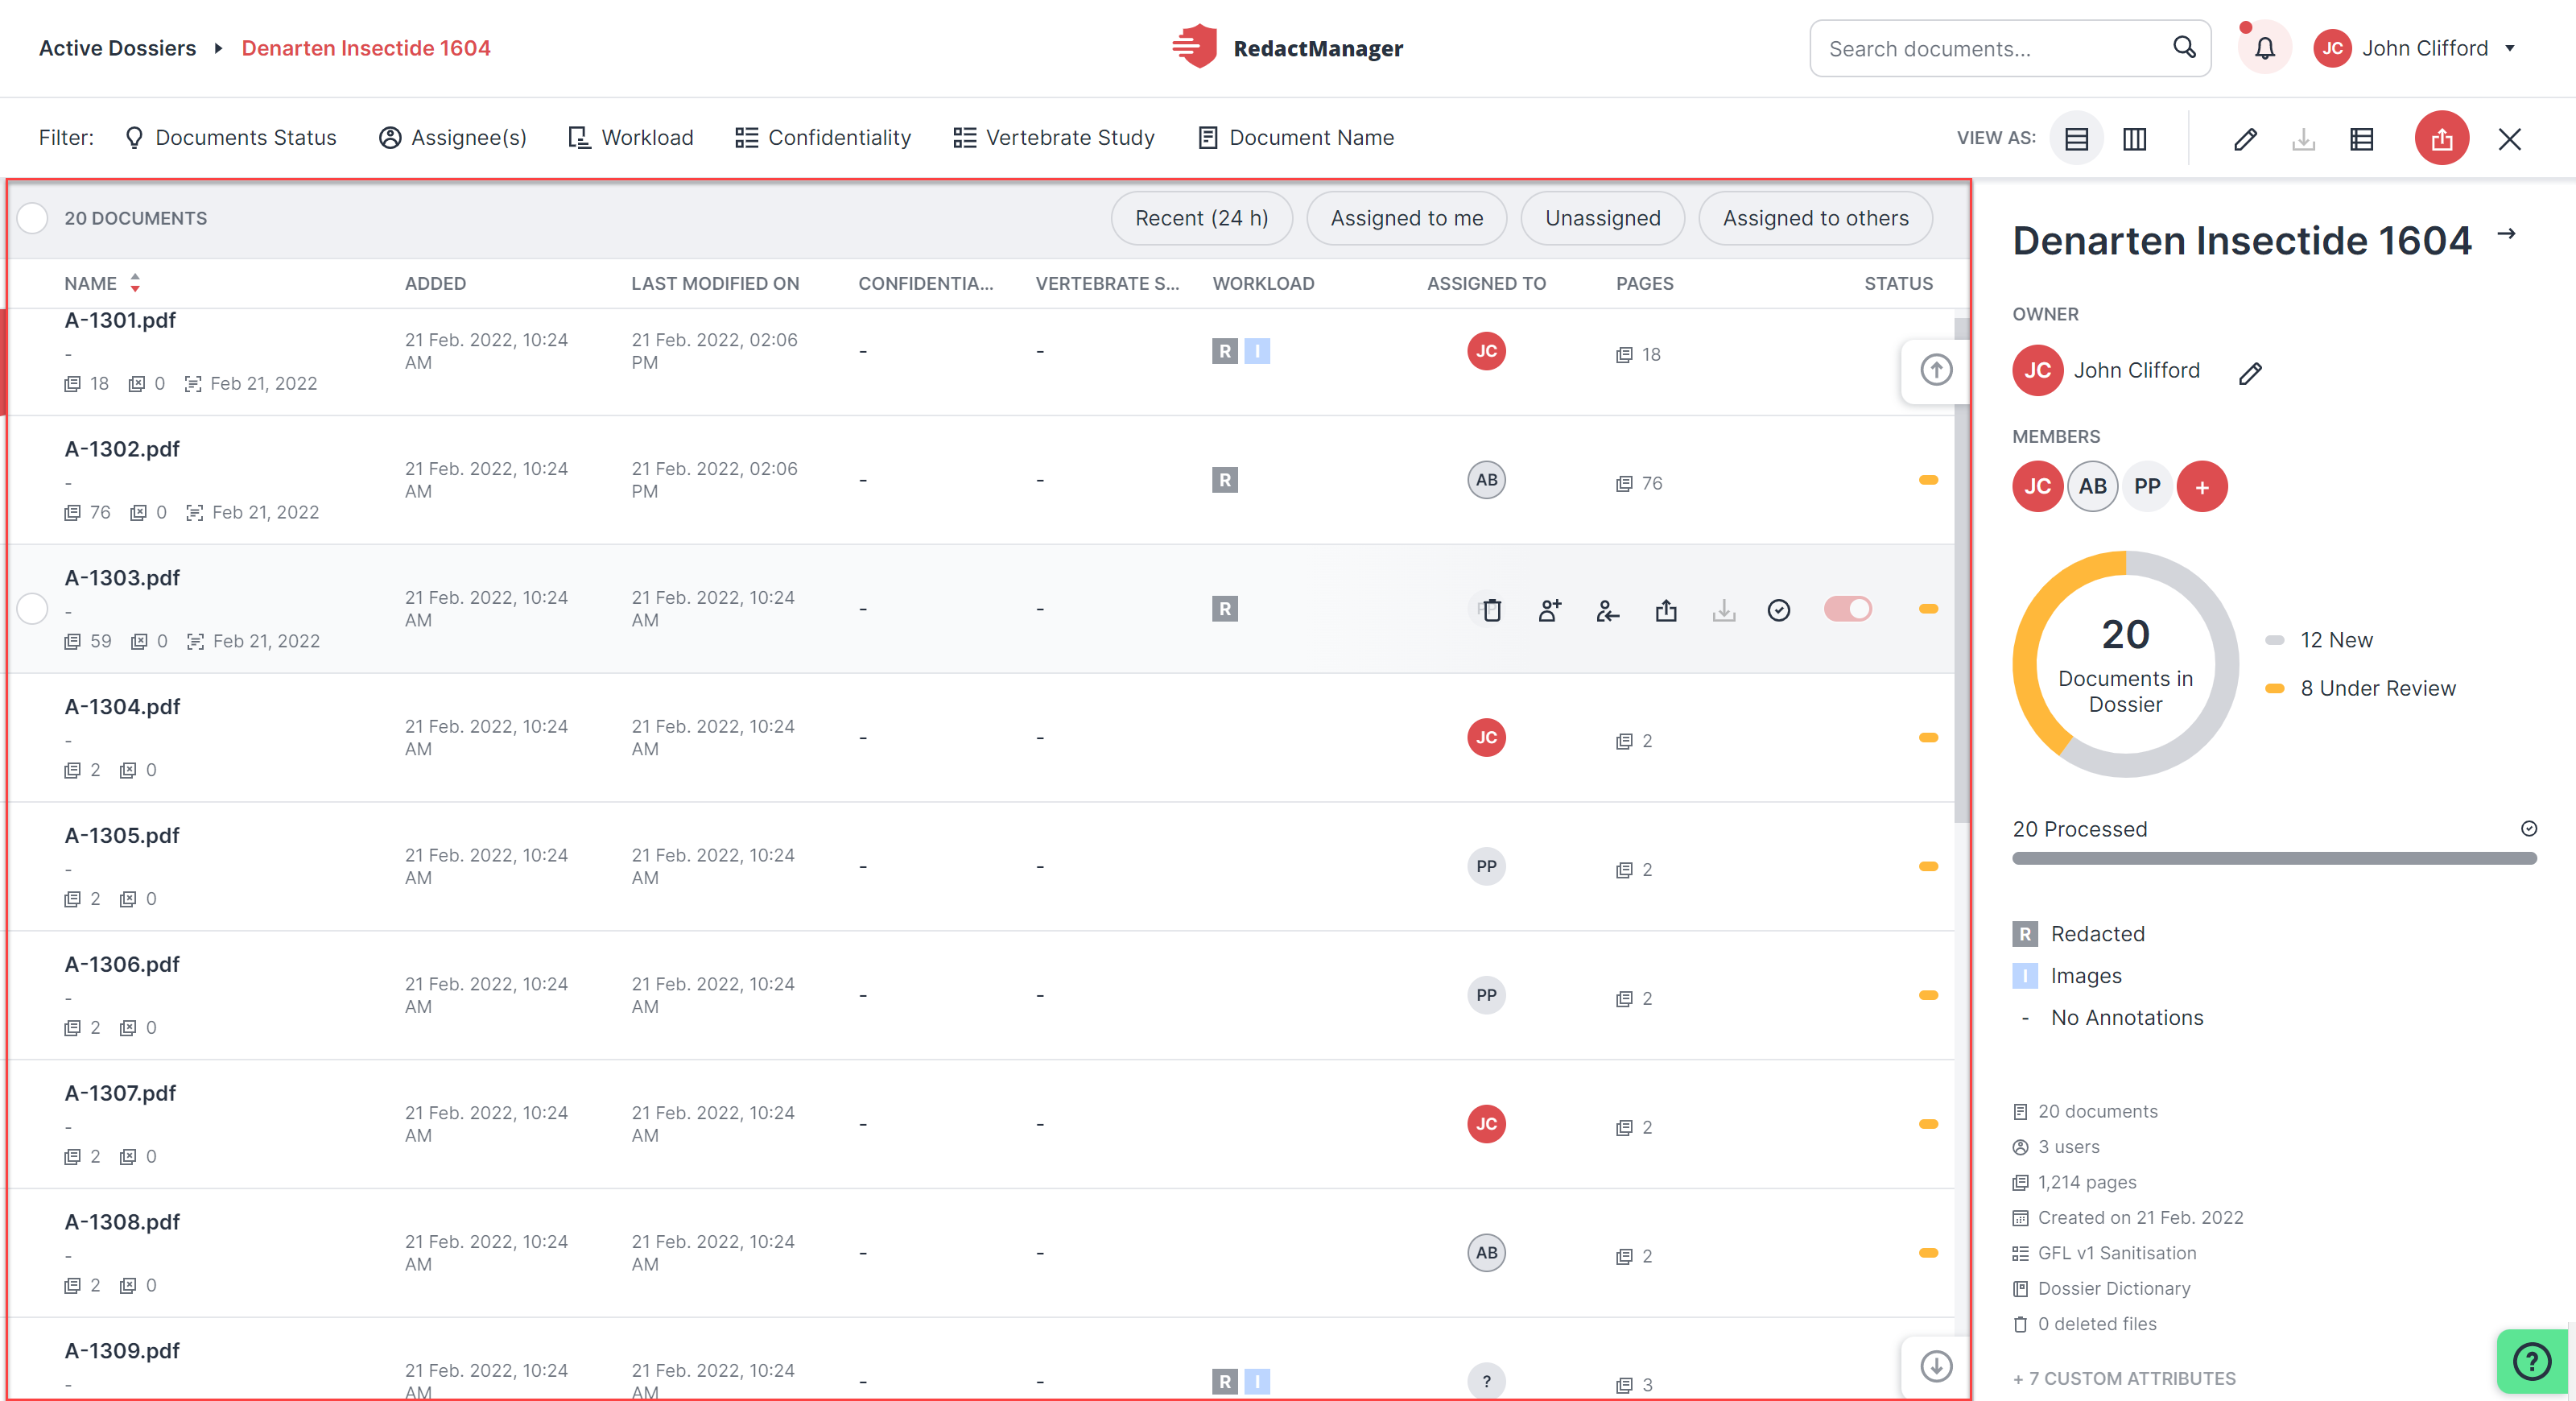The height and width of the screenshot is (1401, 2576).
Task: Switch to column workflow view
Action: (2134, 138)
